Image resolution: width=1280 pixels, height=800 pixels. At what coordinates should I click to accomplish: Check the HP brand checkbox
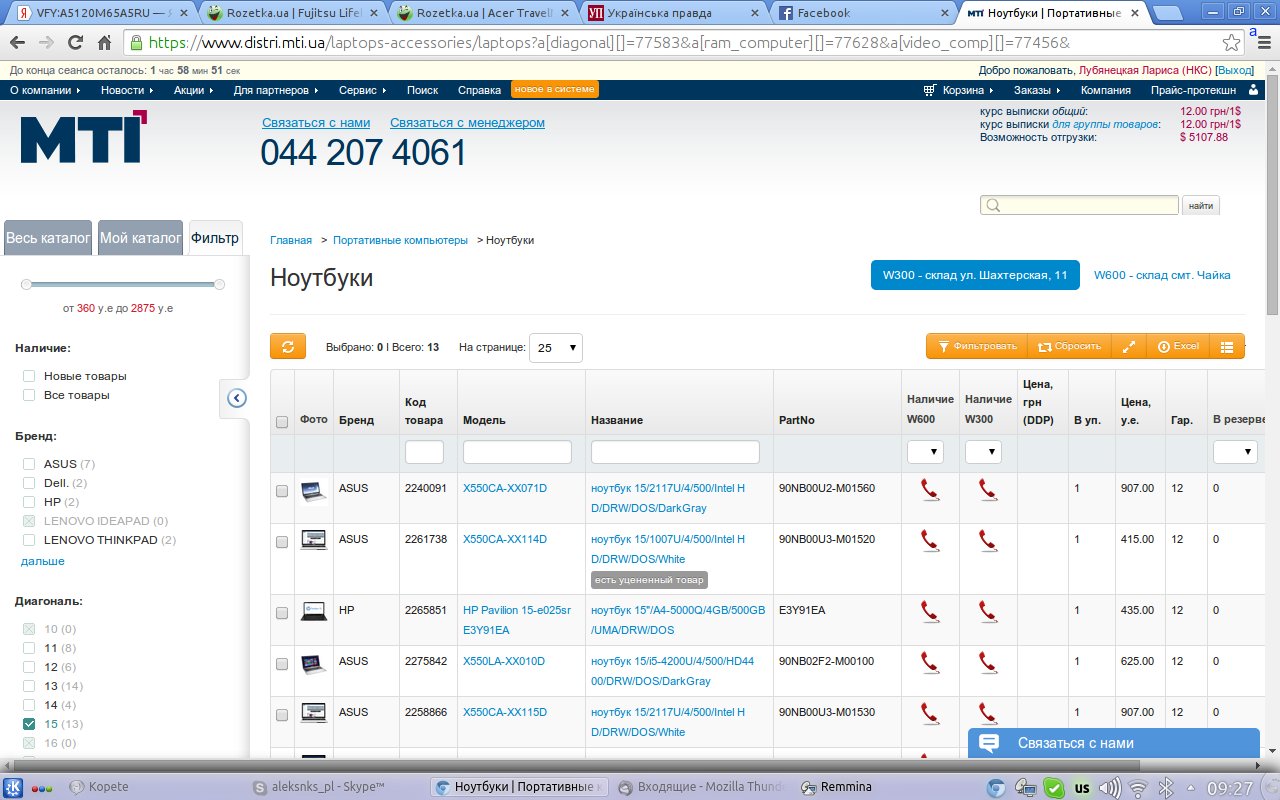[x=29, y=502]
